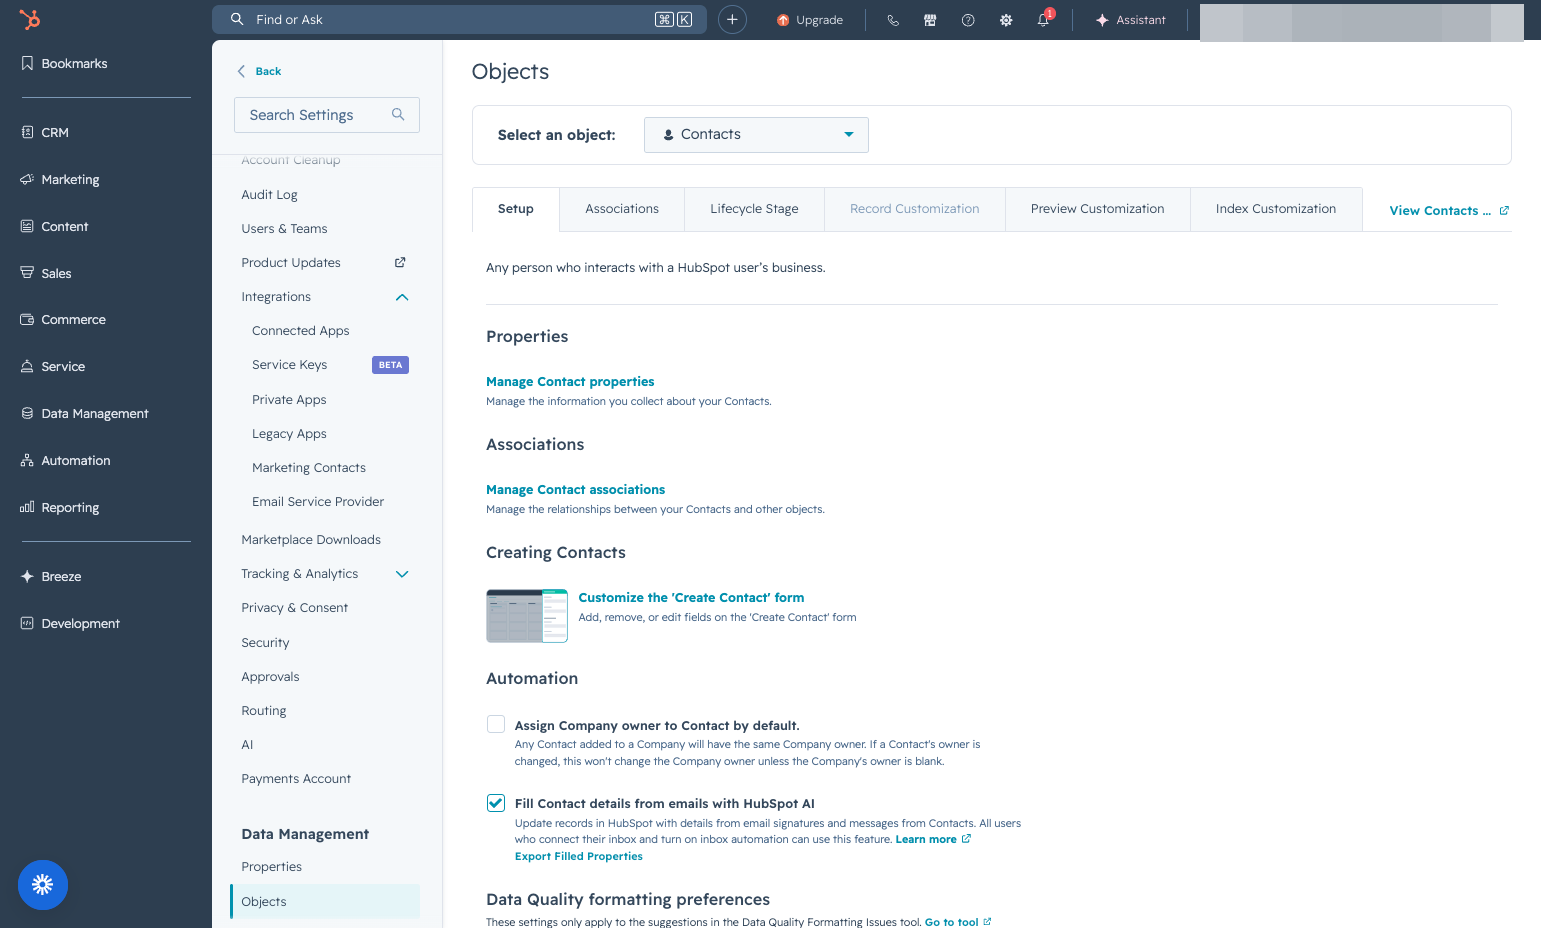The width and height of the screenshot is (1541, 928).
Task: Focus the Find or Ask search bar
Action: (460, 19)
